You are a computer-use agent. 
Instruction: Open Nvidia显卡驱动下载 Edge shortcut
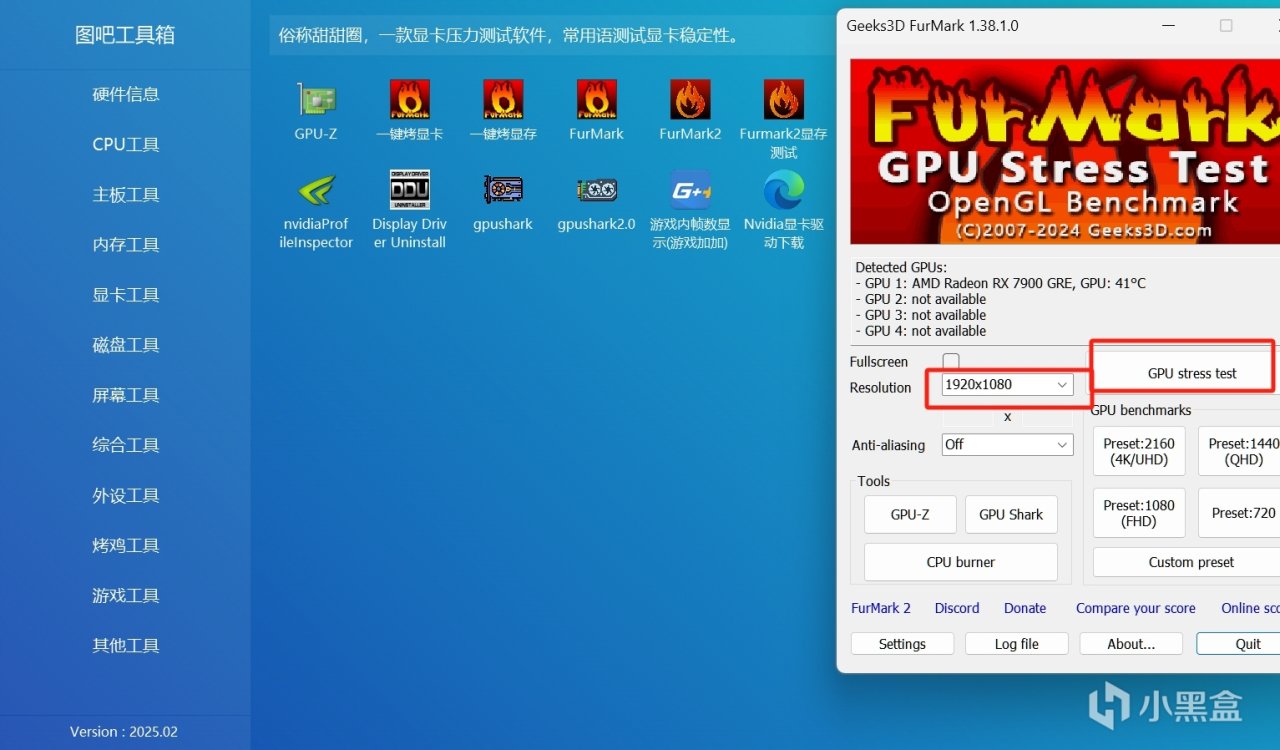tap(784, 190)
